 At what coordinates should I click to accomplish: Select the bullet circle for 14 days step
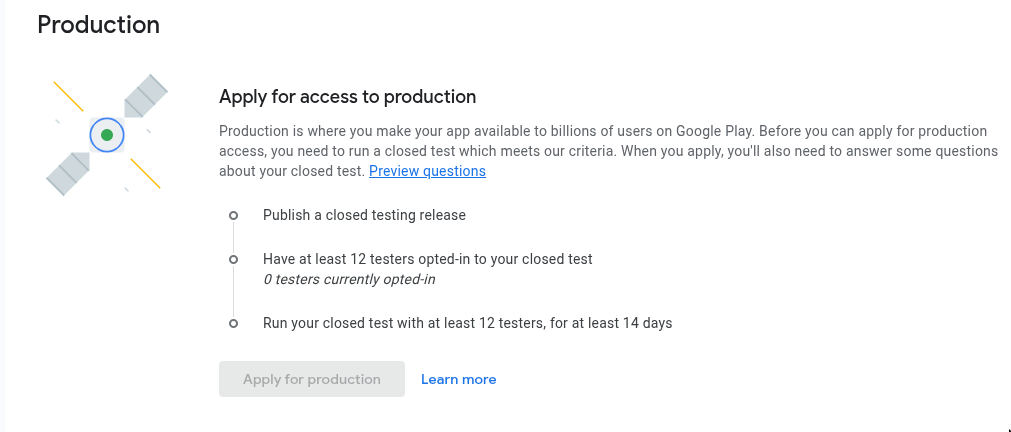pos(233,323)
